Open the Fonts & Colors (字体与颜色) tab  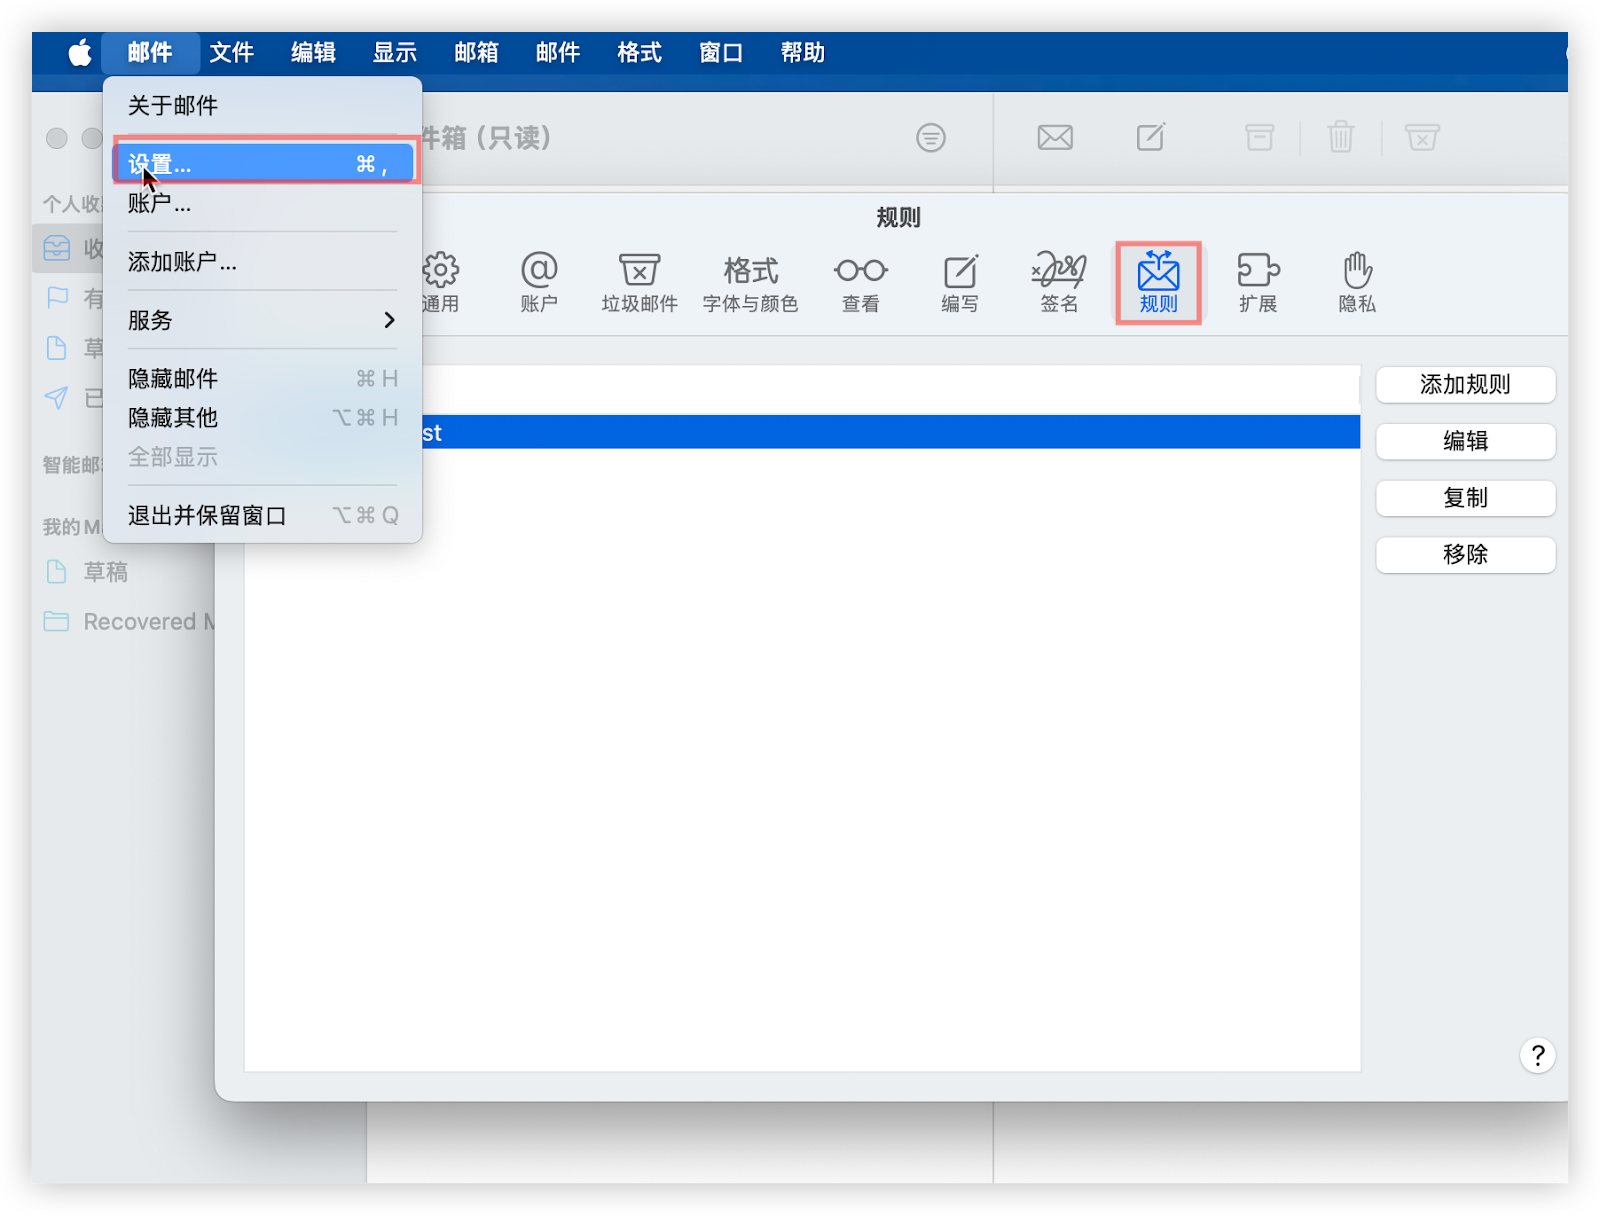[750, 282]
